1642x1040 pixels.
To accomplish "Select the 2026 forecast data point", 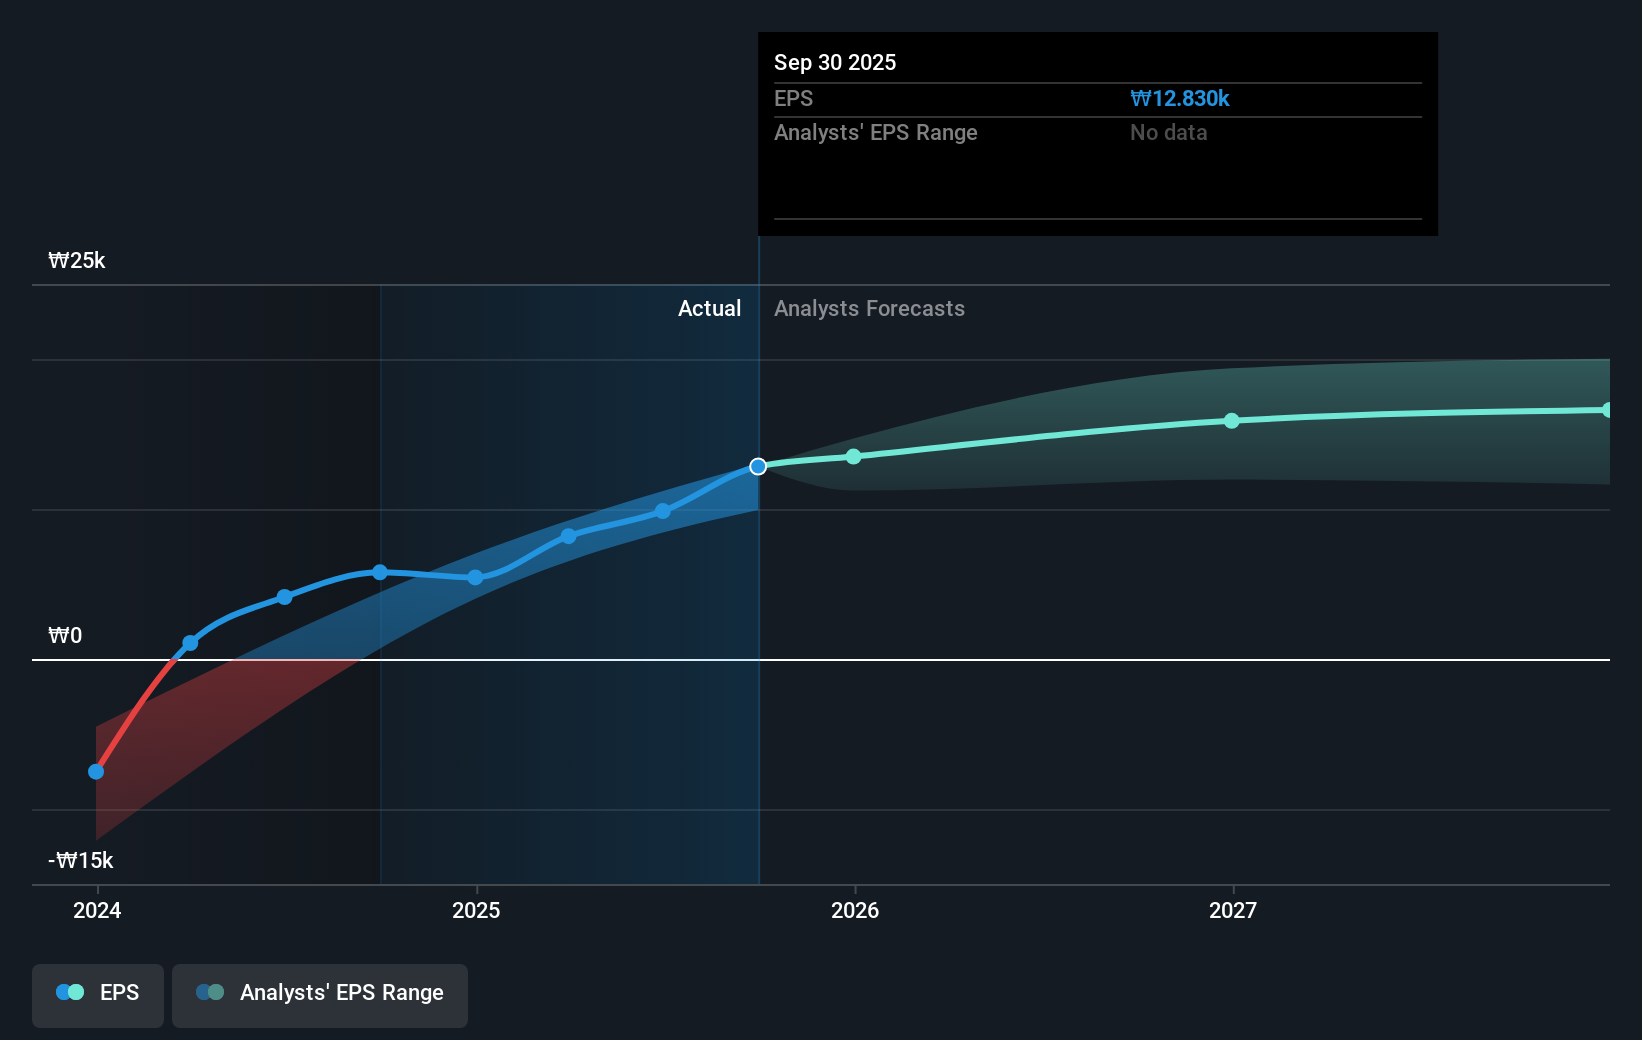I will (x=852, y=456).
